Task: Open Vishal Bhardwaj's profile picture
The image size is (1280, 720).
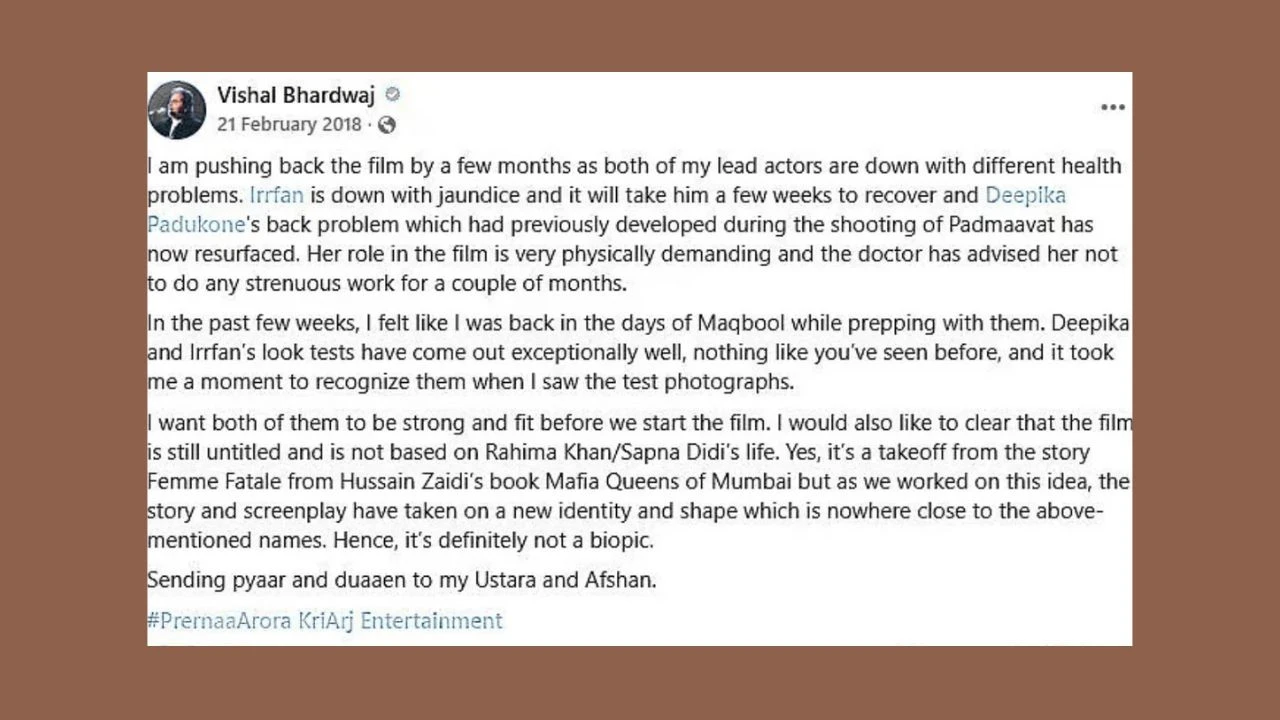Action: click(177, 109)
